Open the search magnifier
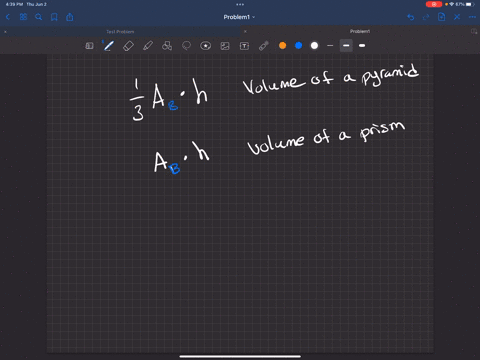This screenshot has height=360, width=480. [39, 17]
